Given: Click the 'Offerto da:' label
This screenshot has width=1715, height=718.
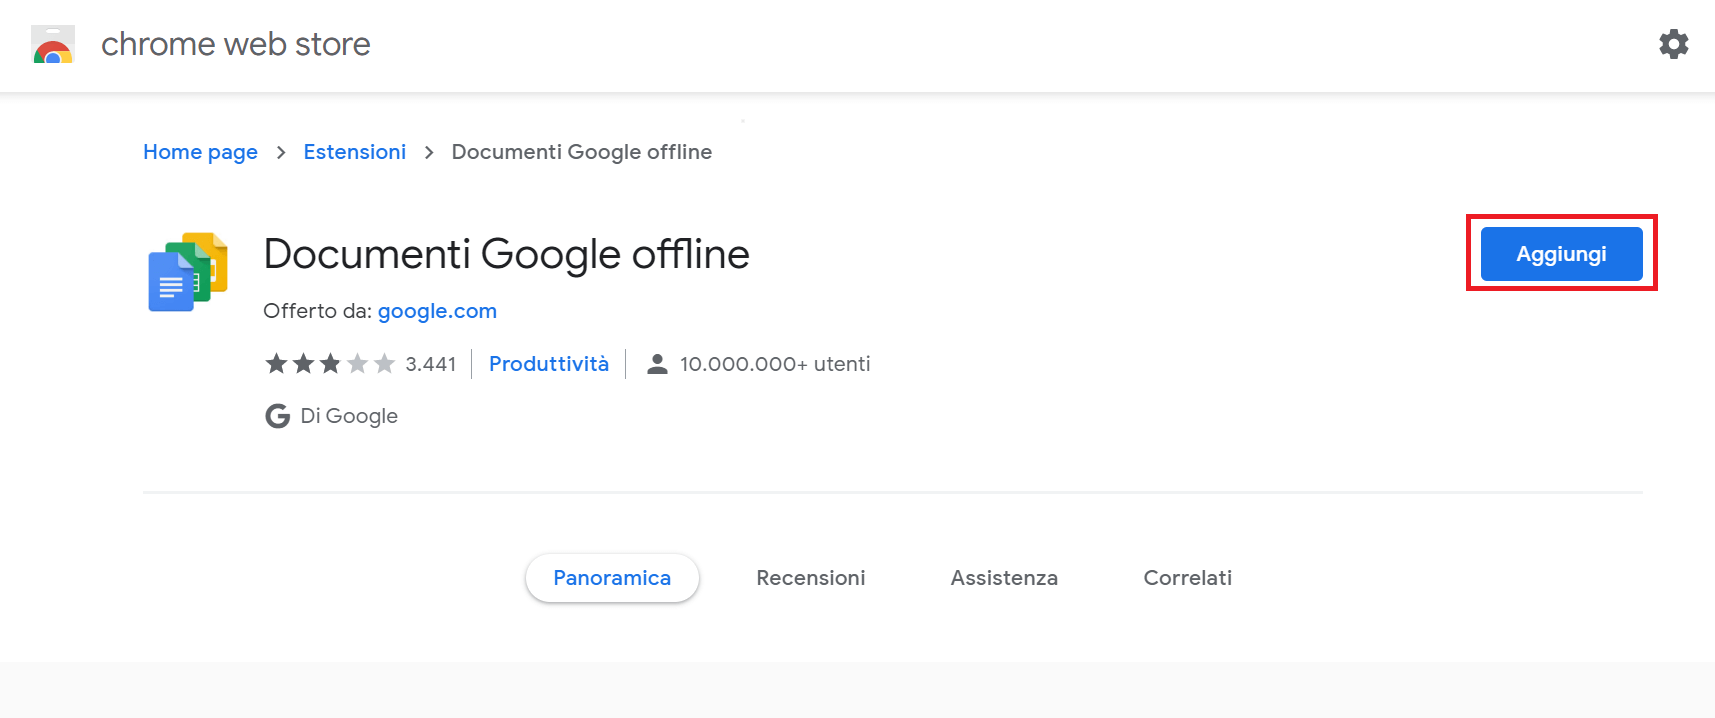Looking at the screenshot, I should pos(317,311).
